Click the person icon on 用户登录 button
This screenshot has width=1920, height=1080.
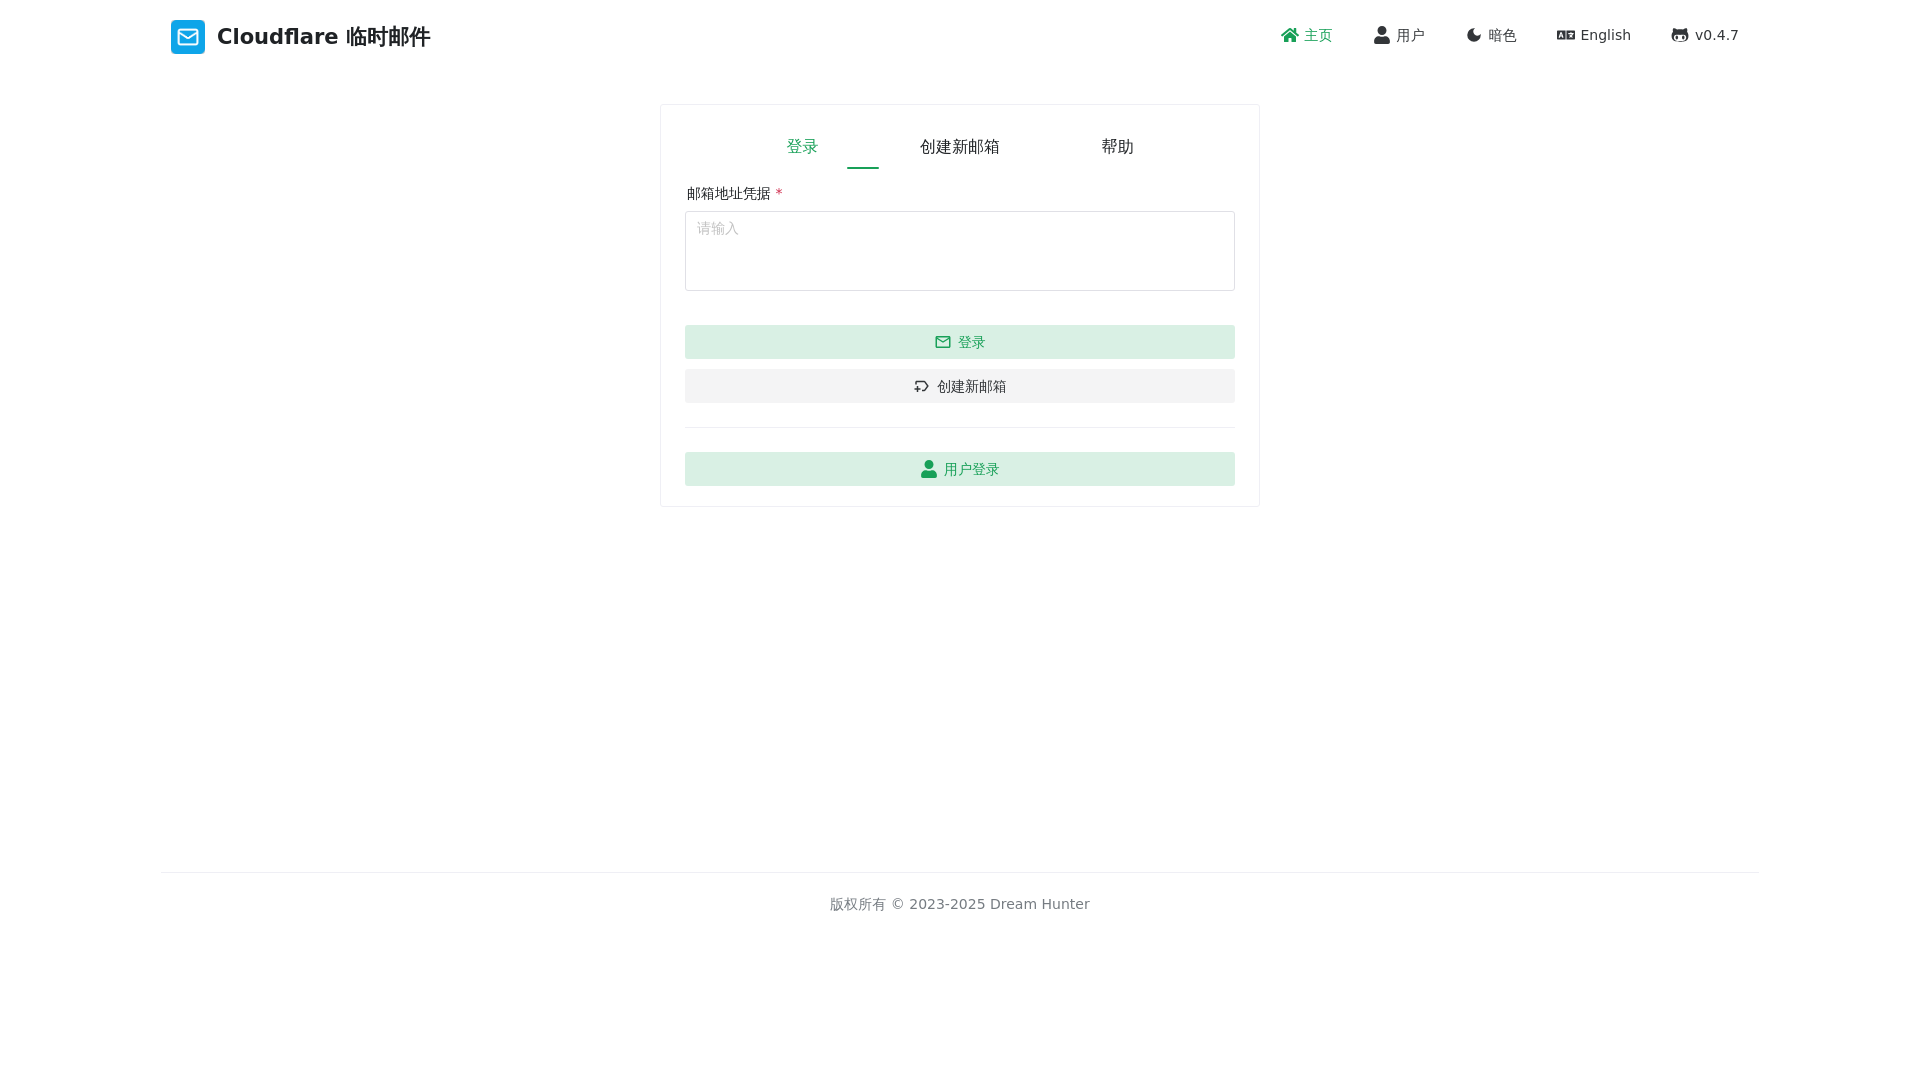(x=929, y=469)
